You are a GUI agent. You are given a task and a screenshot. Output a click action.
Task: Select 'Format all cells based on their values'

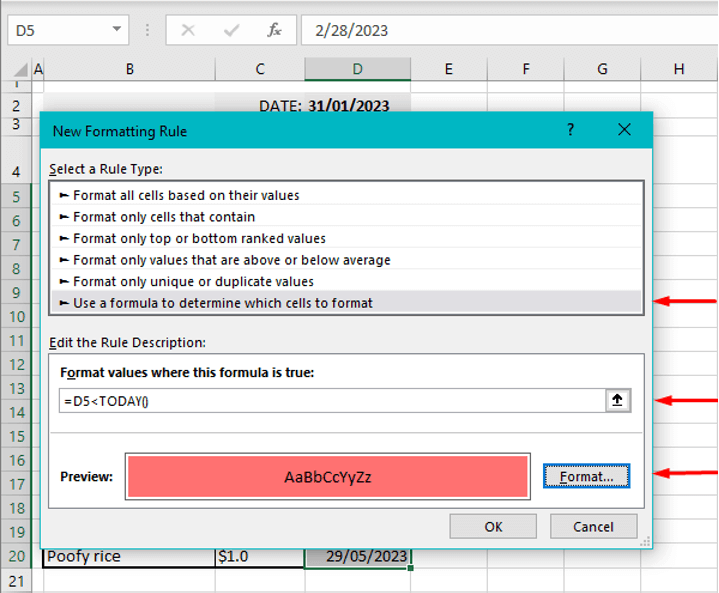186,195
